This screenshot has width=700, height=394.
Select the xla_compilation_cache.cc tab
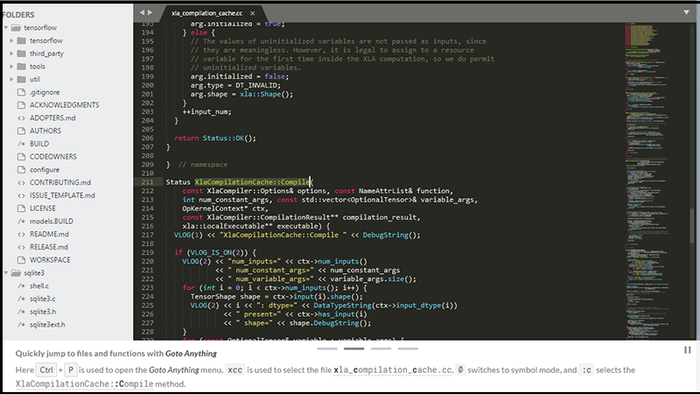point(207,13)
